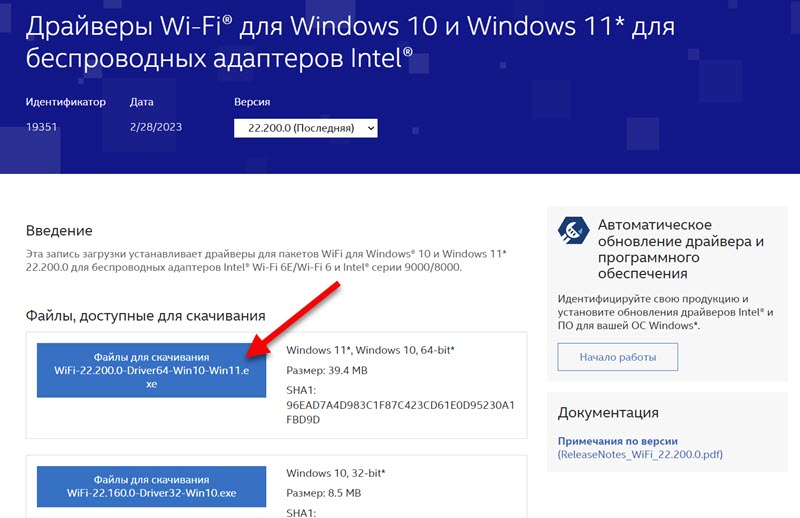Viewport: 800px width, 518px height.
Task: Open the version 22.200.0 dropdown
Action: (305, 128)
